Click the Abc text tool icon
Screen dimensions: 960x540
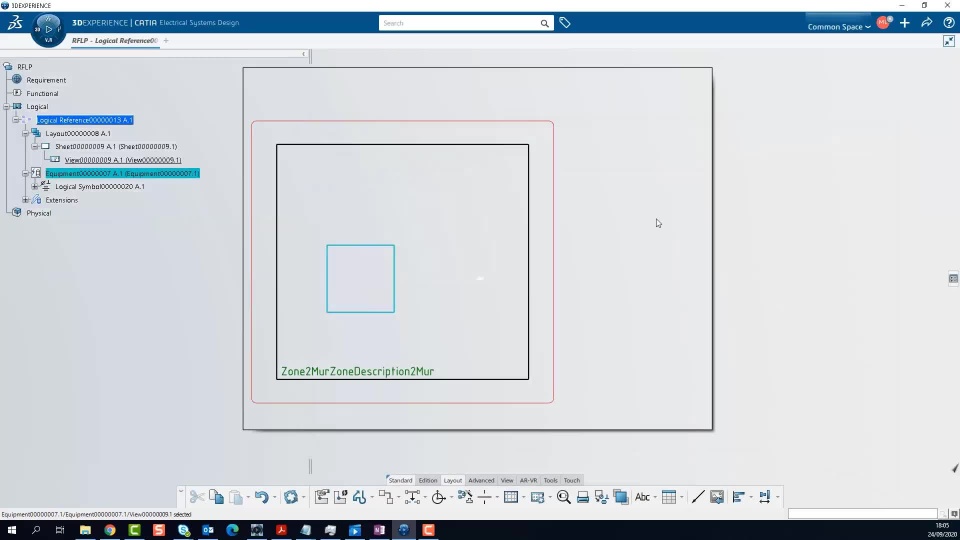[x=642, y=497]
